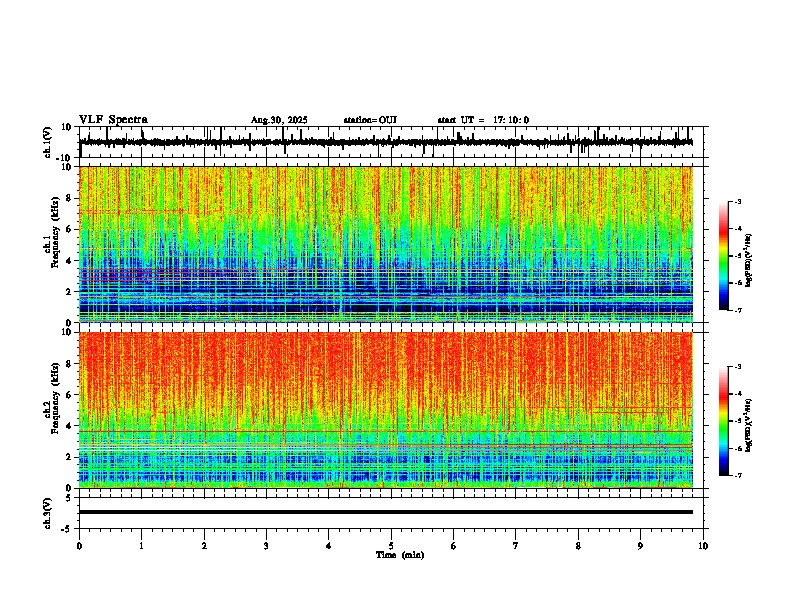Click the "10" tick on the time axis
792x612 pixels.
(x=703, y=546)
